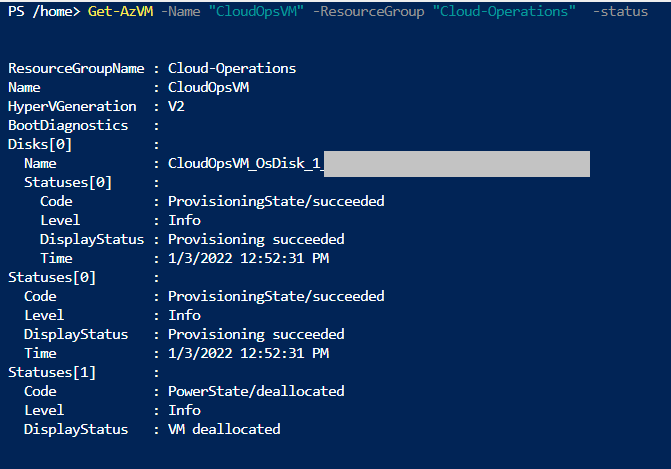Click the disk status time 1/3/2022 12:52:31 PM
The image size is (671, 469).
(248, 258)
